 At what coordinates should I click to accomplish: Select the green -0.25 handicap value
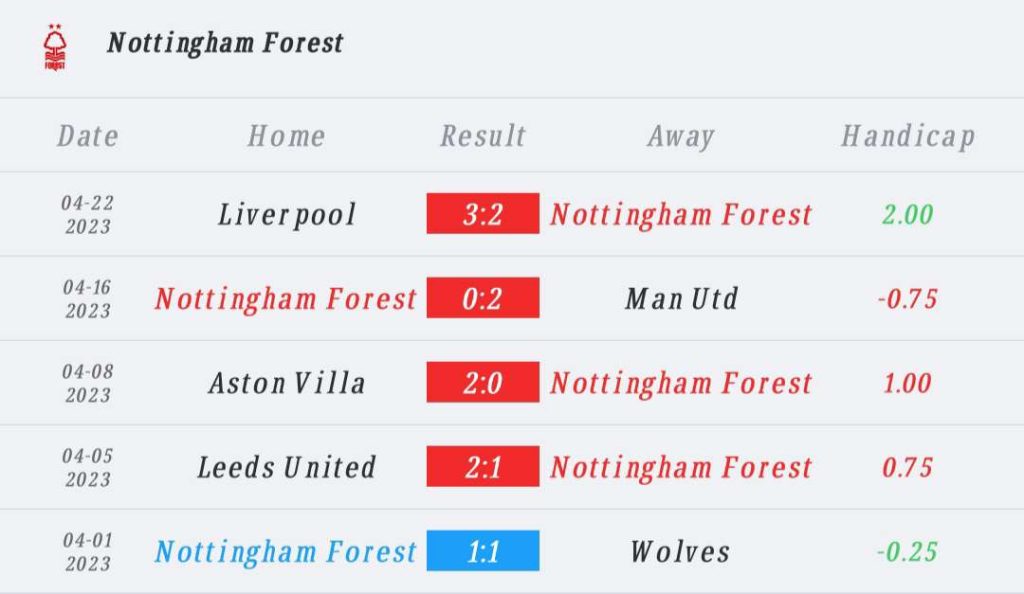[x=908, y=552]
